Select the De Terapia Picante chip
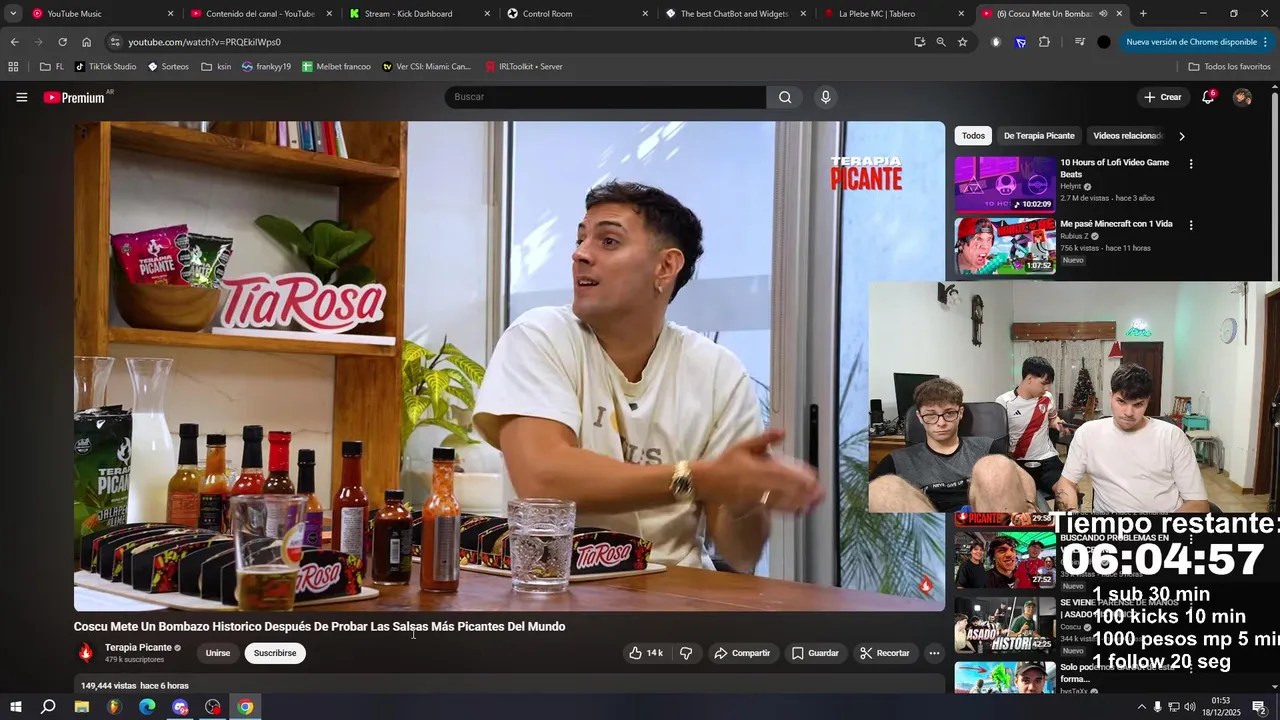 (1039, 135)
